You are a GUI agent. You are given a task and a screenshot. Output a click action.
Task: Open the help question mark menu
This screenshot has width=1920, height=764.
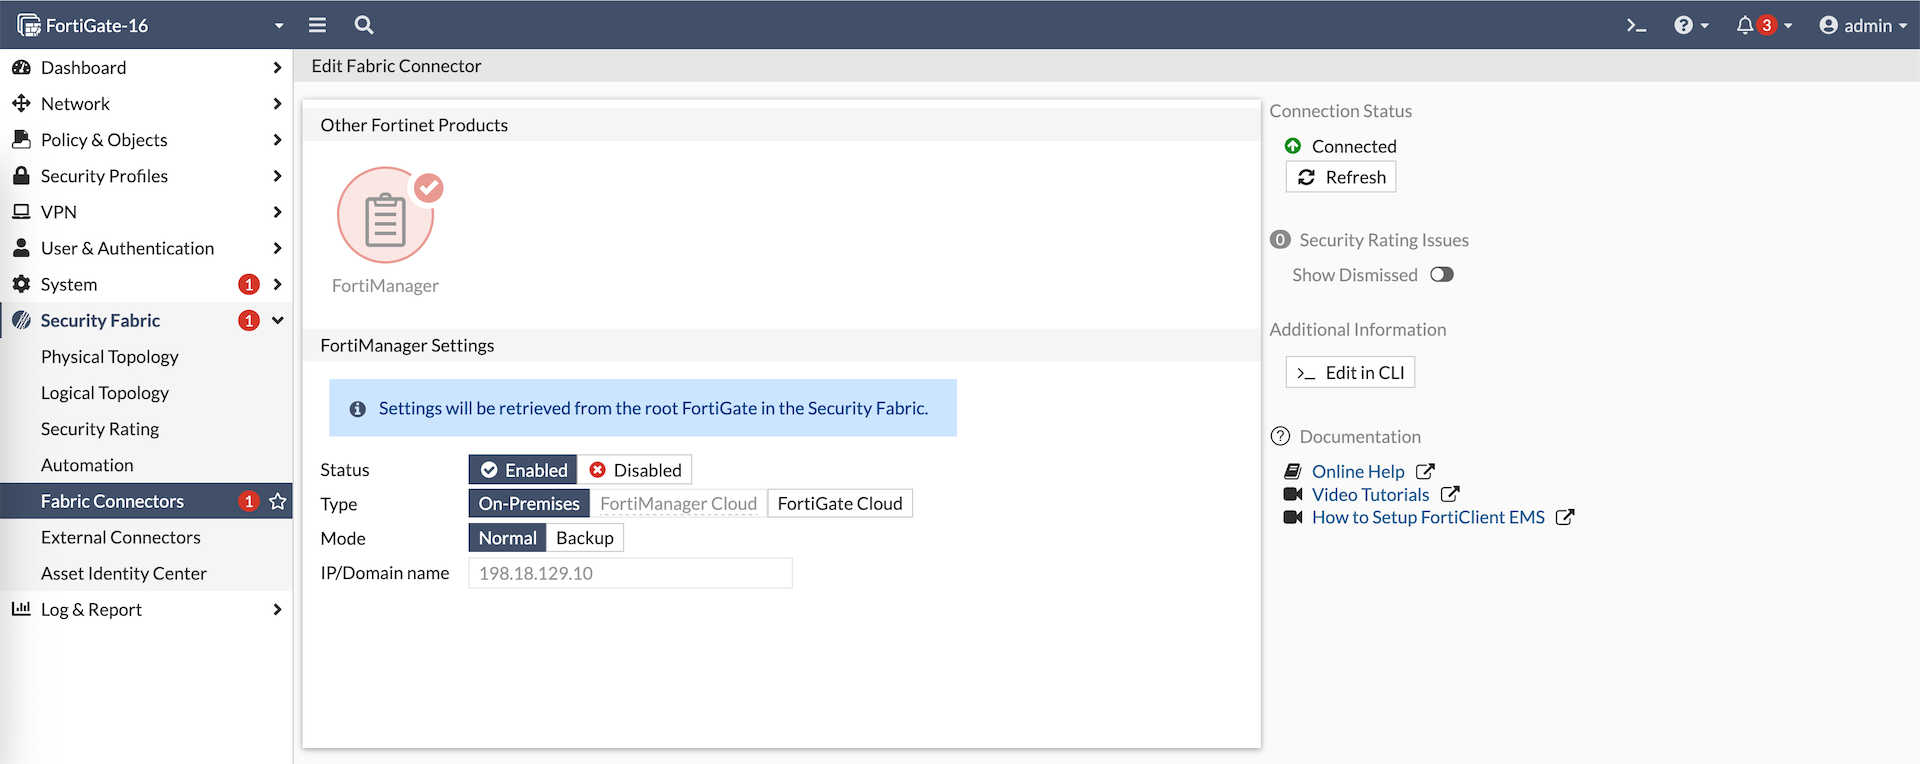pyautogui.click(x=1684, y=25)
